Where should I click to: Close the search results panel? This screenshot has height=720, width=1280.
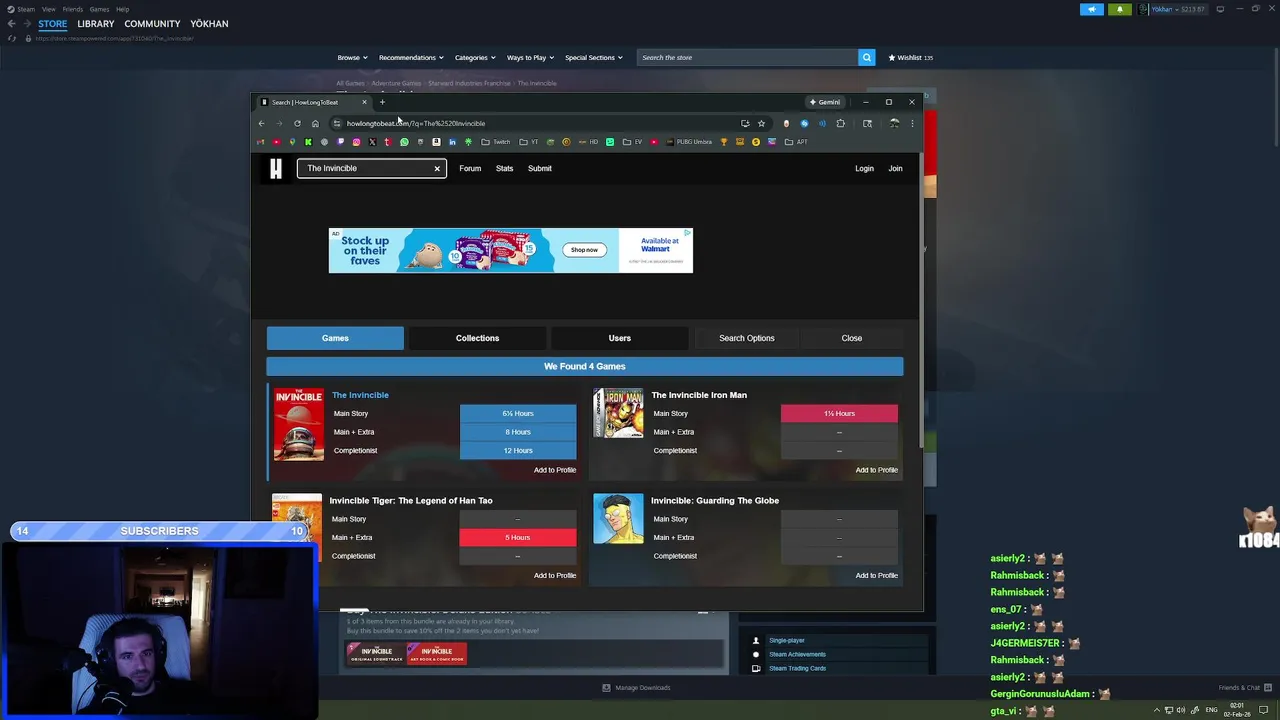coord(852,338)
